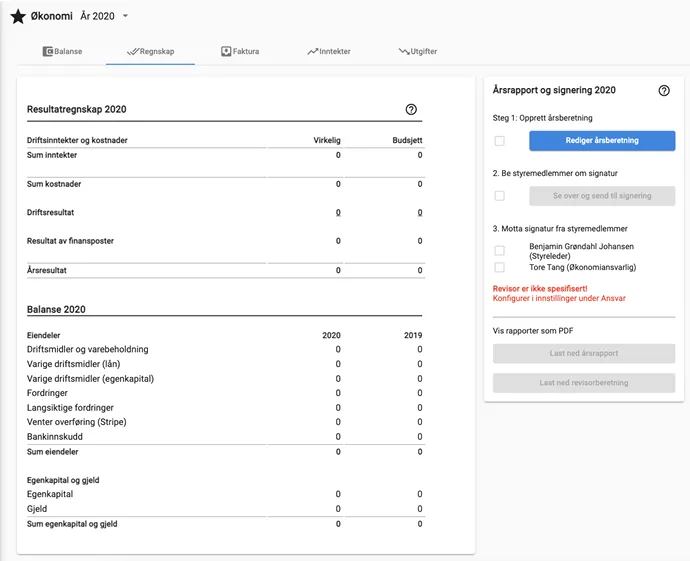Tick the Tore Tang checkbox
Screen dimensions: 690x561
click(499, 268)
